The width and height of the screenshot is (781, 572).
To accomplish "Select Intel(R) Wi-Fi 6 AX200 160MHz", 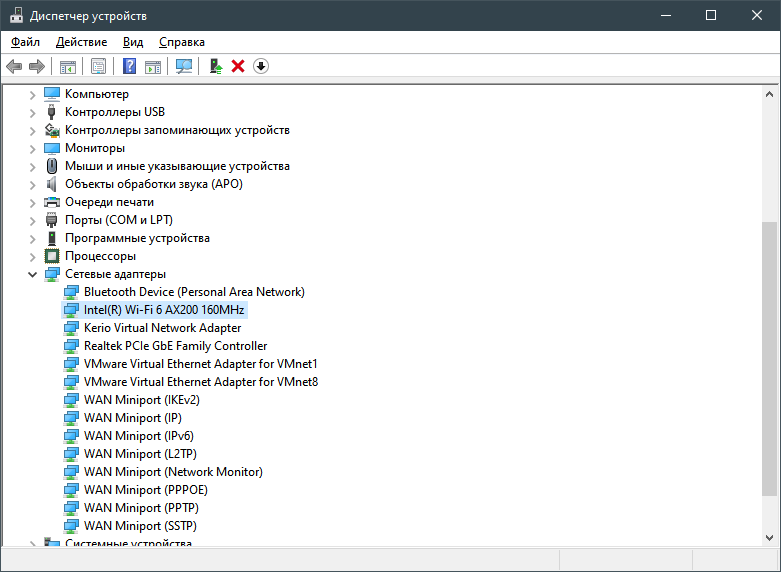I will tap(164, 310).
